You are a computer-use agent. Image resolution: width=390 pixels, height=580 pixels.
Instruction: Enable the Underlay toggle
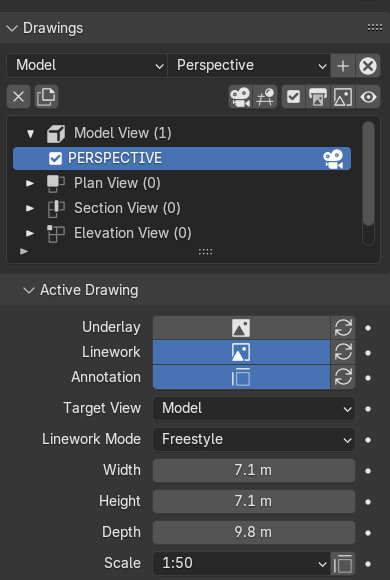(241, 328)
